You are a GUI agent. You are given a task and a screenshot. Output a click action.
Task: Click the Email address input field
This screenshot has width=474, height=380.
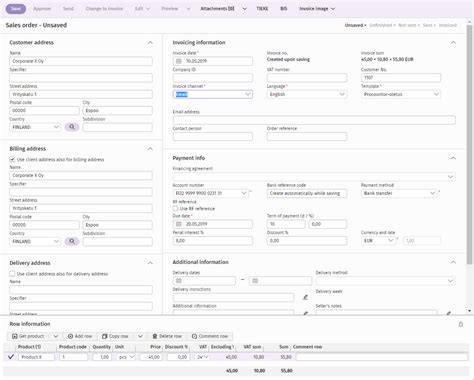[x=314, y=120]
